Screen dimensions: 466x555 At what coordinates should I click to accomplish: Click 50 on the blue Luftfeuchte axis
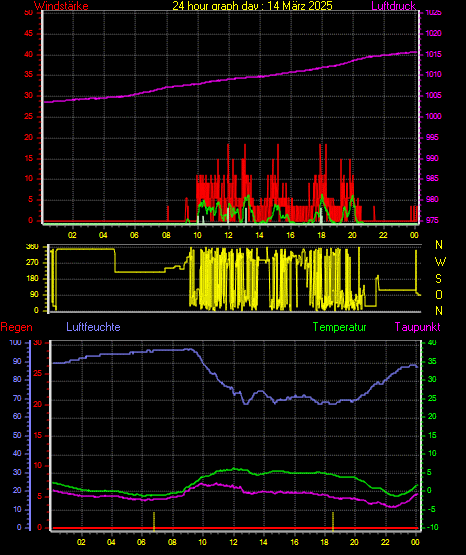click(17, 435)
